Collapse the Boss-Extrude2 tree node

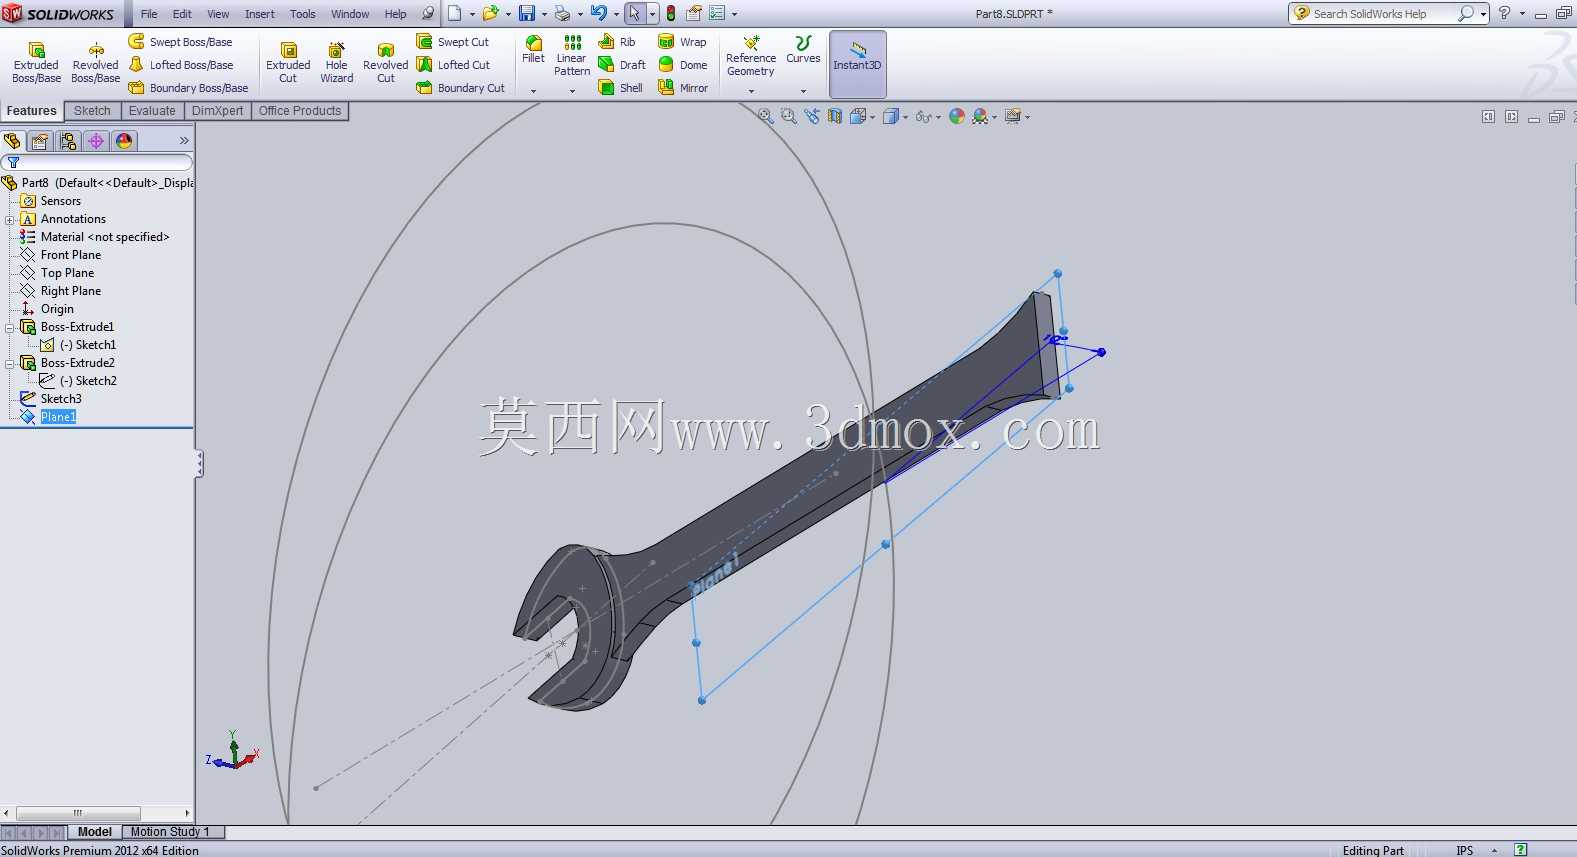[10, 363]
